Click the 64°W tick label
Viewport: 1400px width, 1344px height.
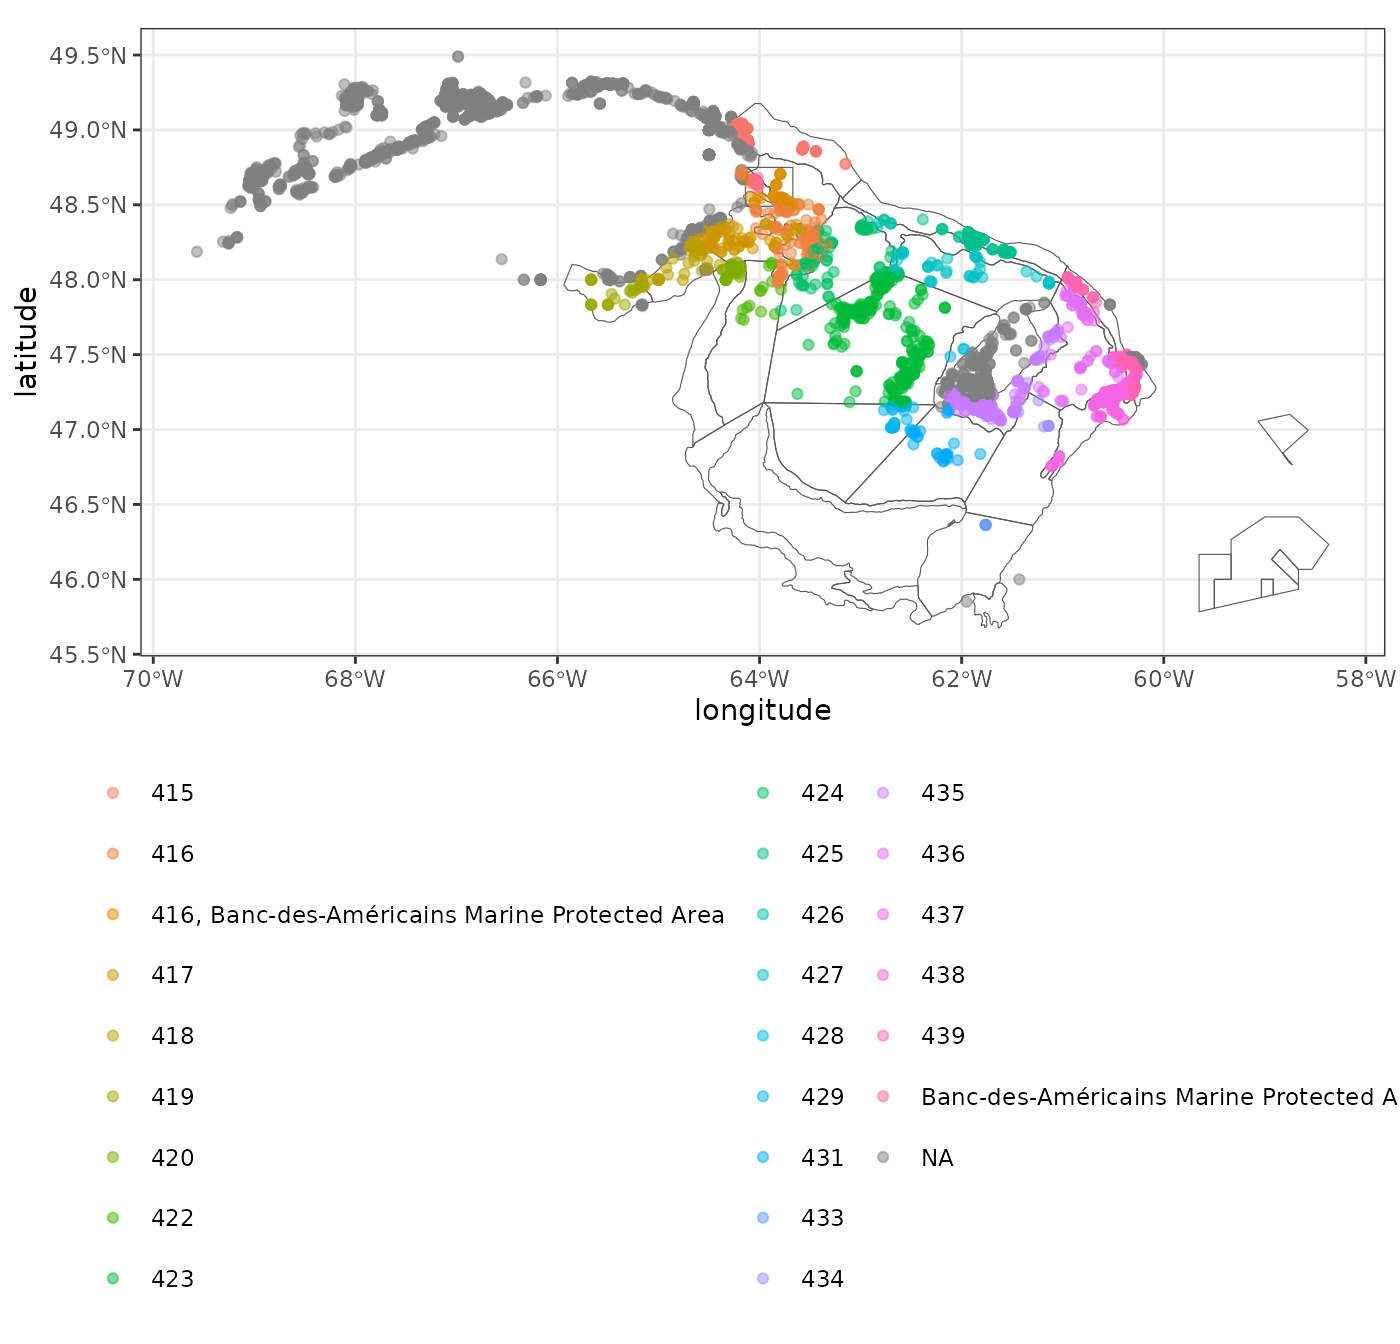point(759,680)
